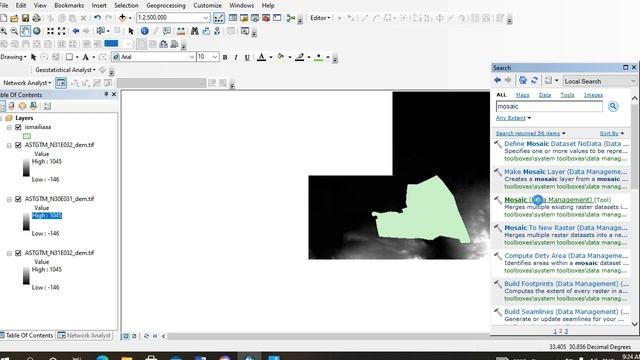
Task: Open Geostatistical Analyst dropdown
Action: [x=65, y=70]
